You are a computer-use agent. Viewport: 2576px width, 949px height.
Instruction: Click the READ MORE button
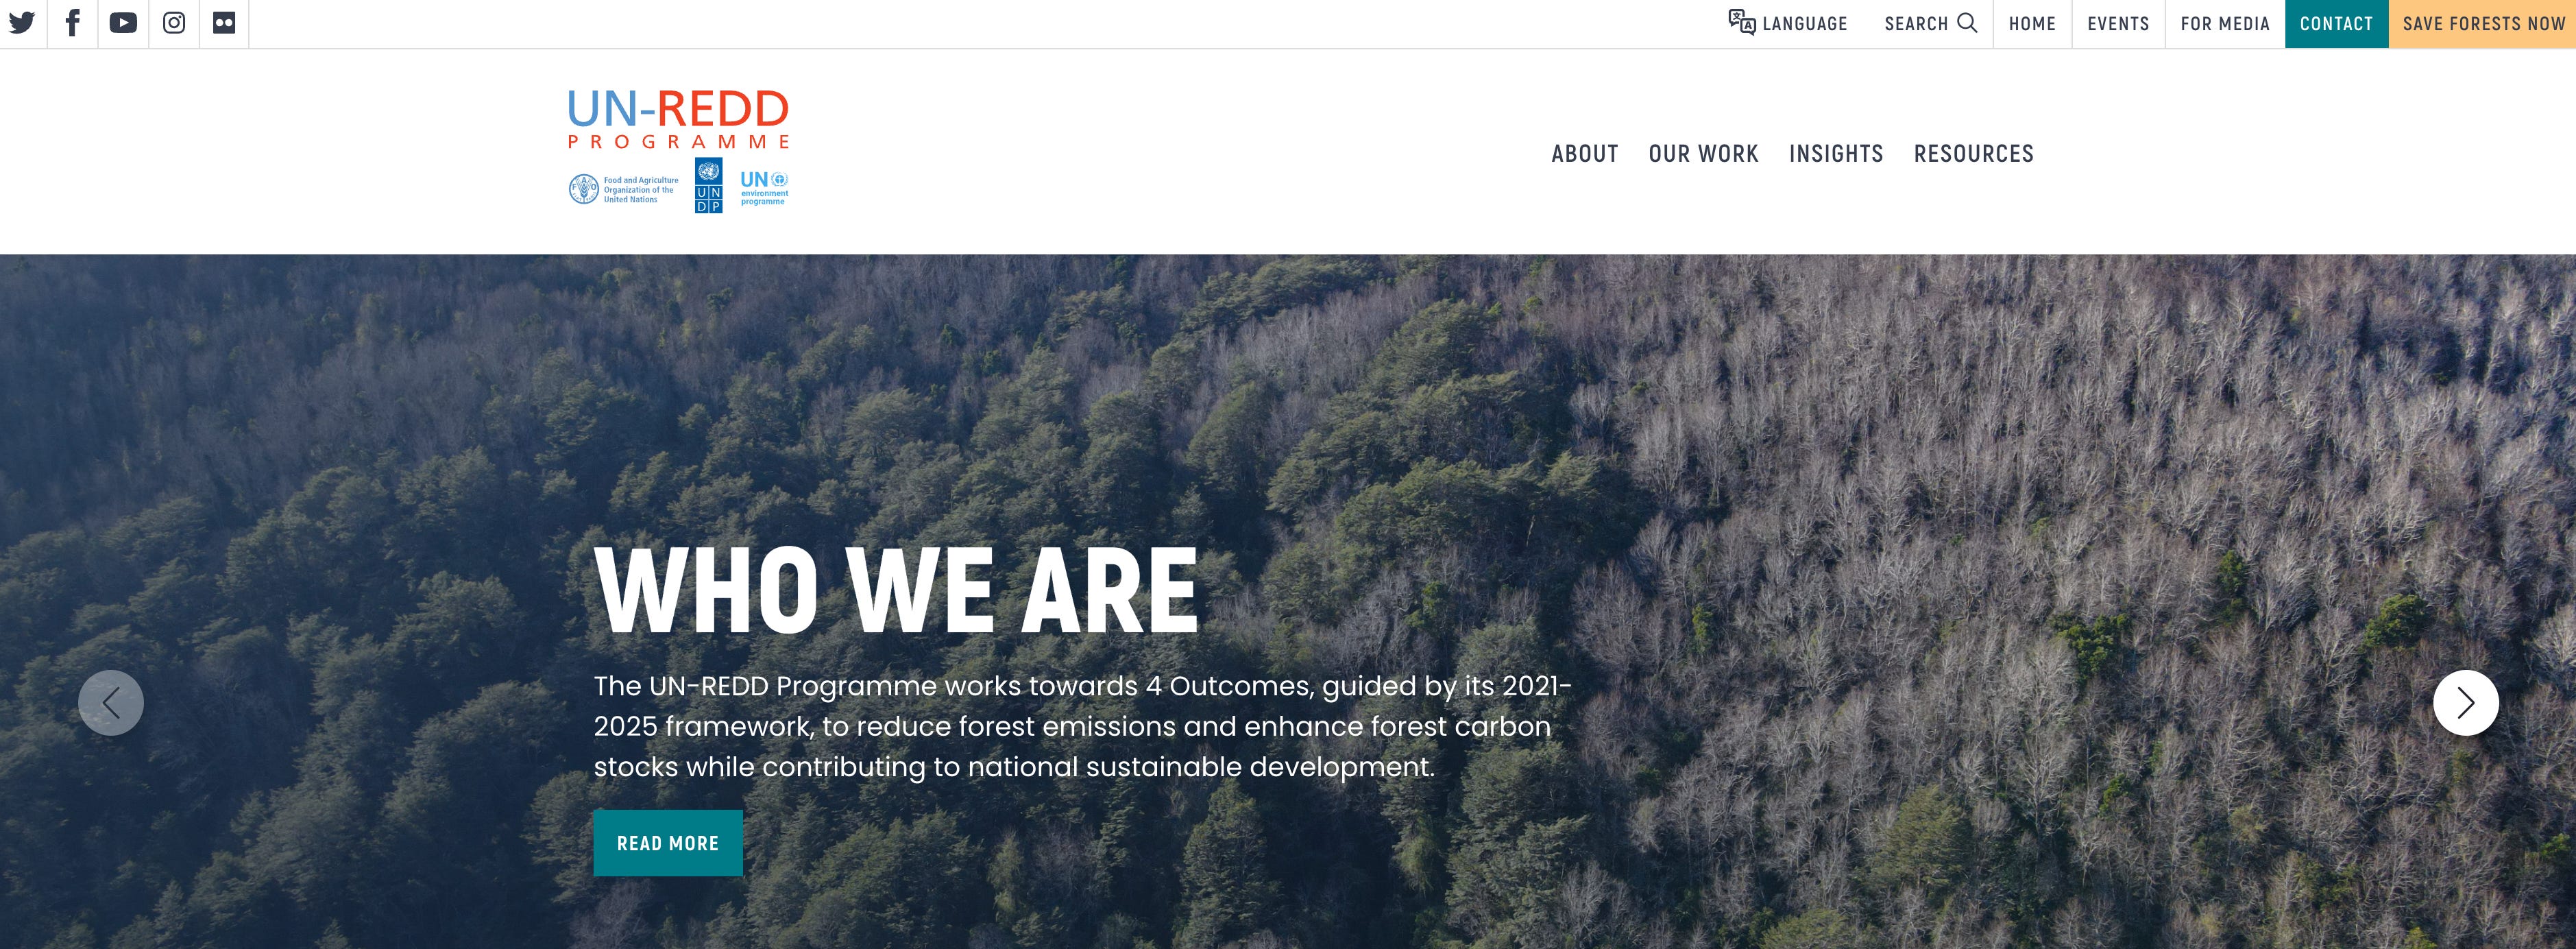(x=668, y=843)
